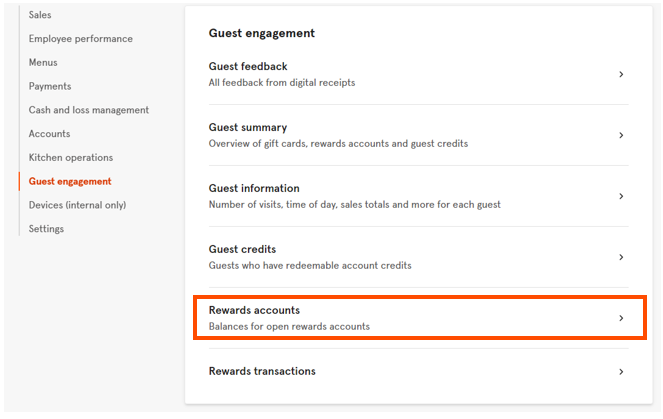Go to Employee performance reports

tap(80, 39)
